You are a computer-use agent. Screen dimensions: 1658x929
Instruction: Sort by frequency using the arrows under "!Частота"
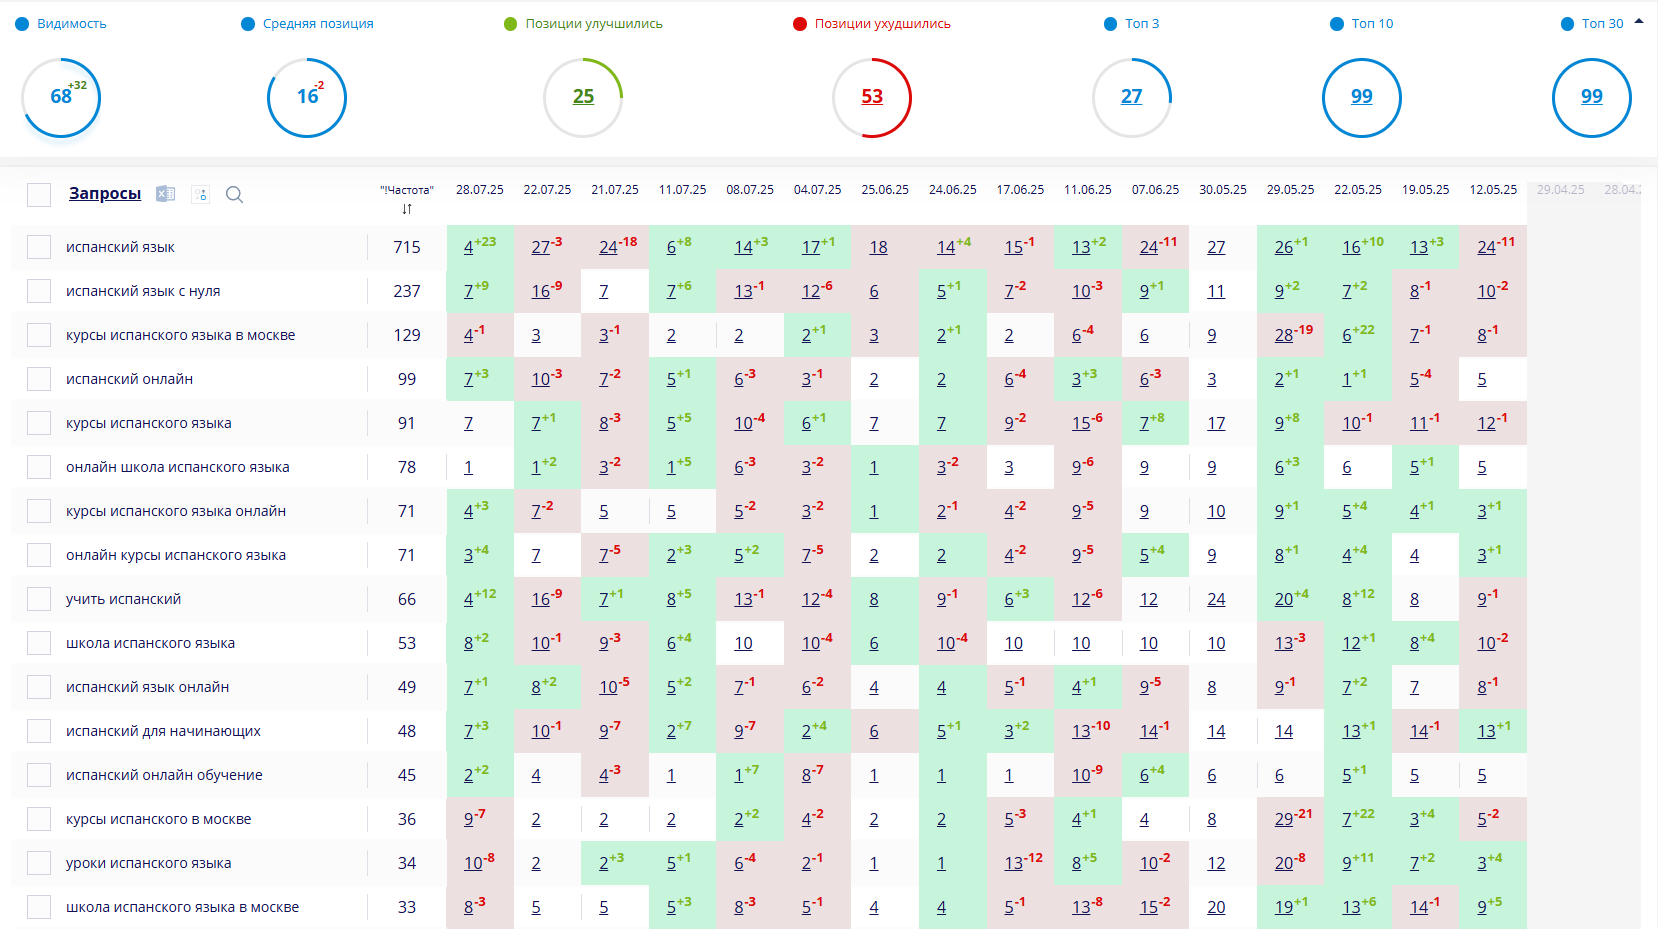[x=407, y=209]
